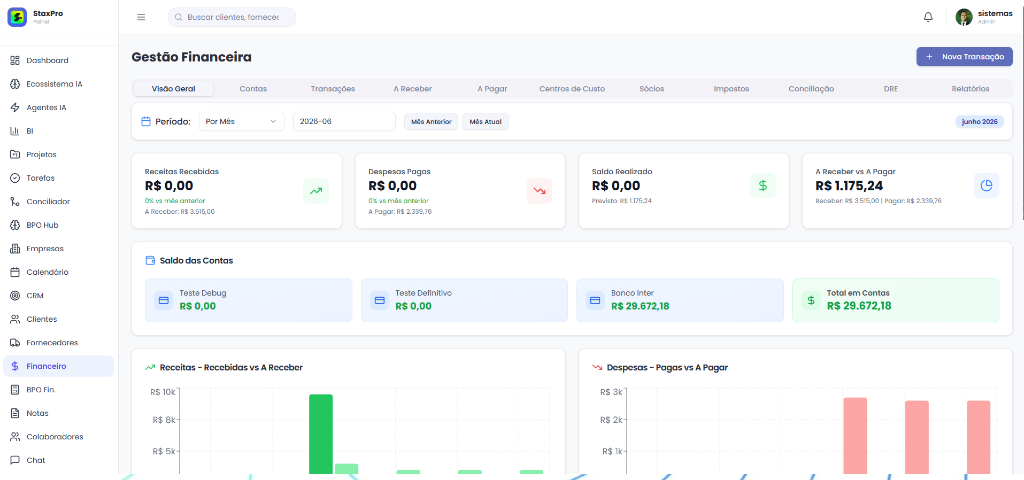
Task: Open the A Pagar tab
Action: tap(492, 88)
